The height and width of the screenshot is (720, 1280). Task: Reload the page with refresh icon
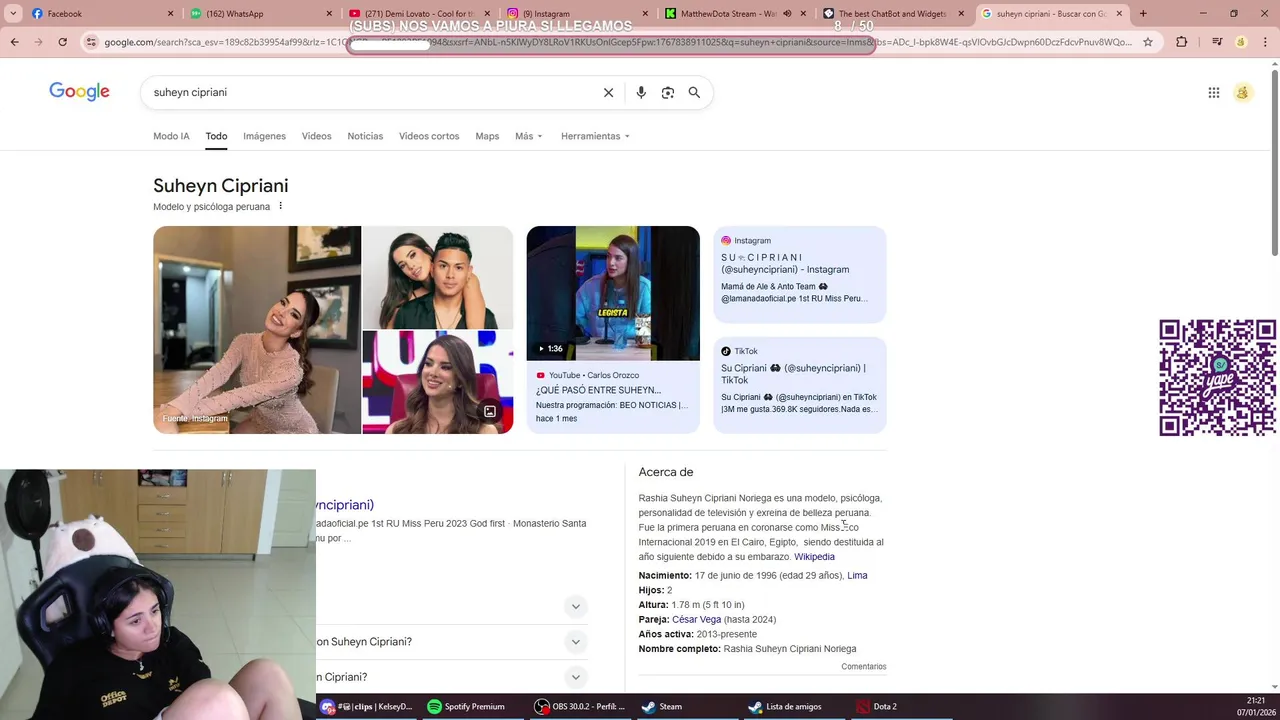click(x=62, y=42)
